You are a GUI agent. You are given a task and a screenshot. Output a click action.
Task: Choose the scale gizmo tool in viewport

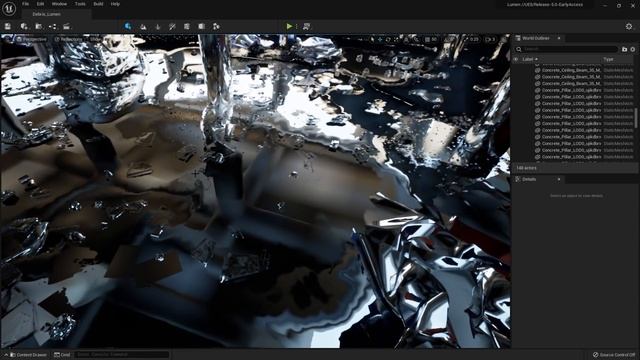[396, 40]
